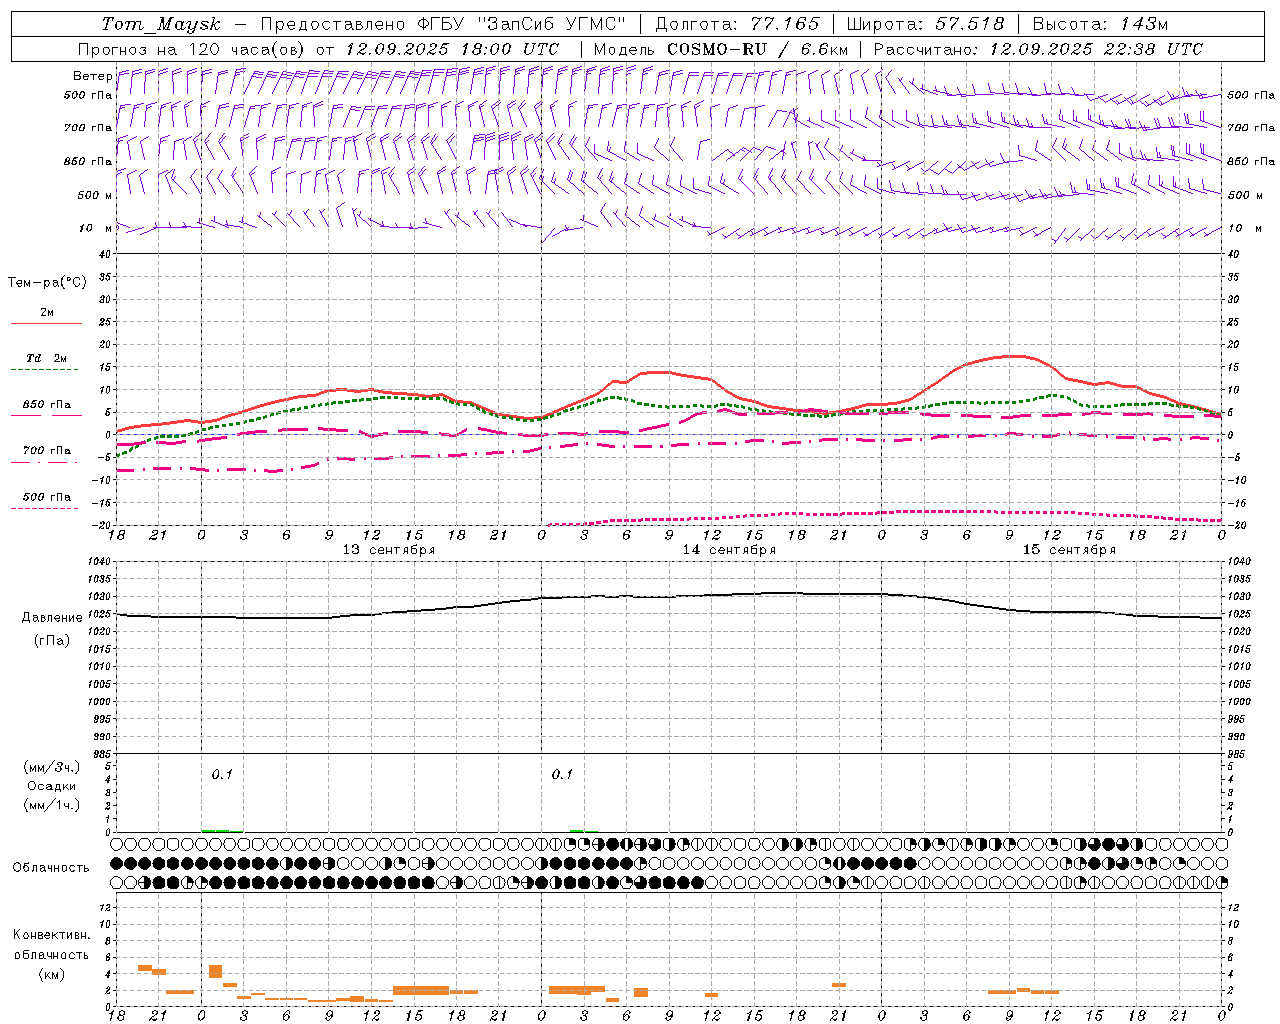Screen dimensions: 1280x1024
Task: Select the (мм/1ч.) precipitation unit label
Action: 52,805
